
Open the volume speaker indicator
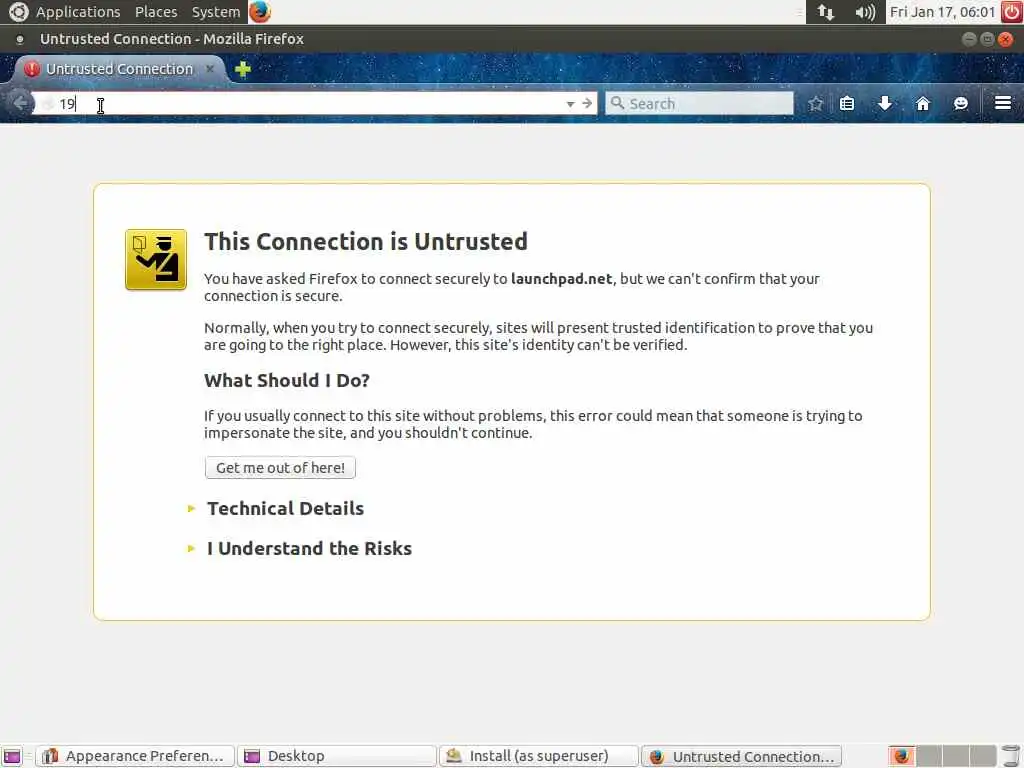click(865, 12)
